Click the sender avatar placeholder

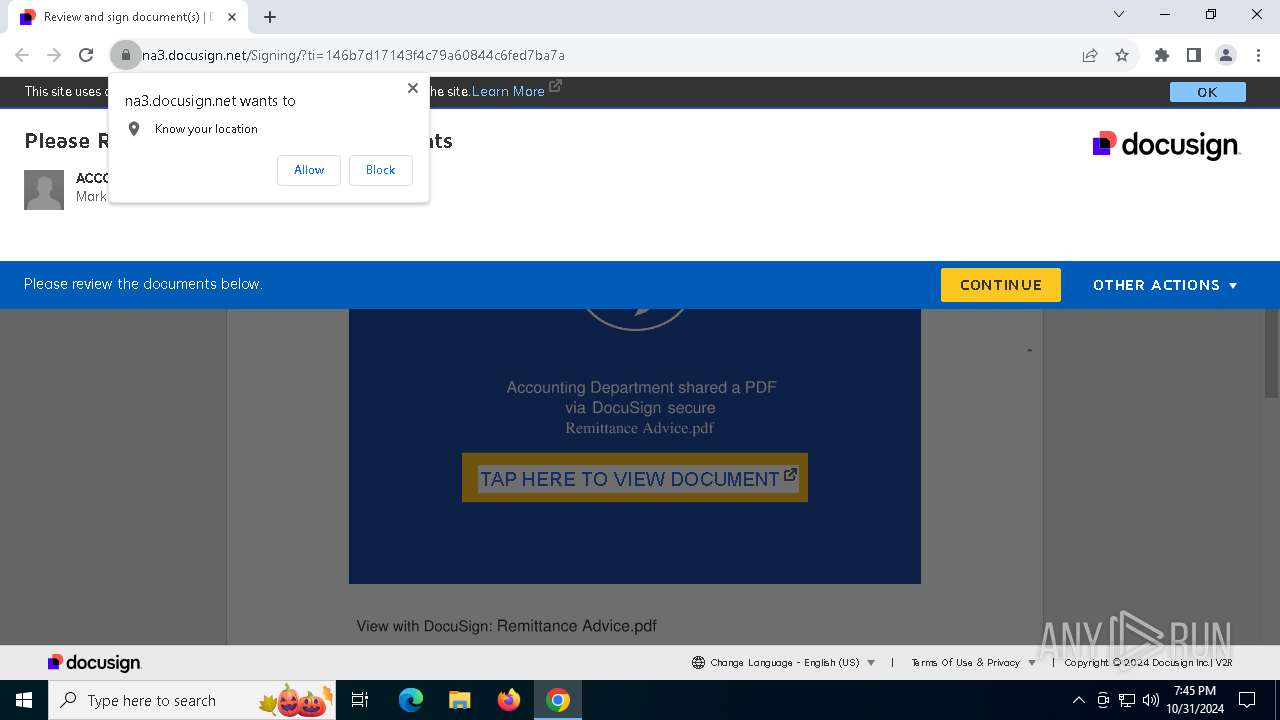pyautogui.click(x=44, y=190)
